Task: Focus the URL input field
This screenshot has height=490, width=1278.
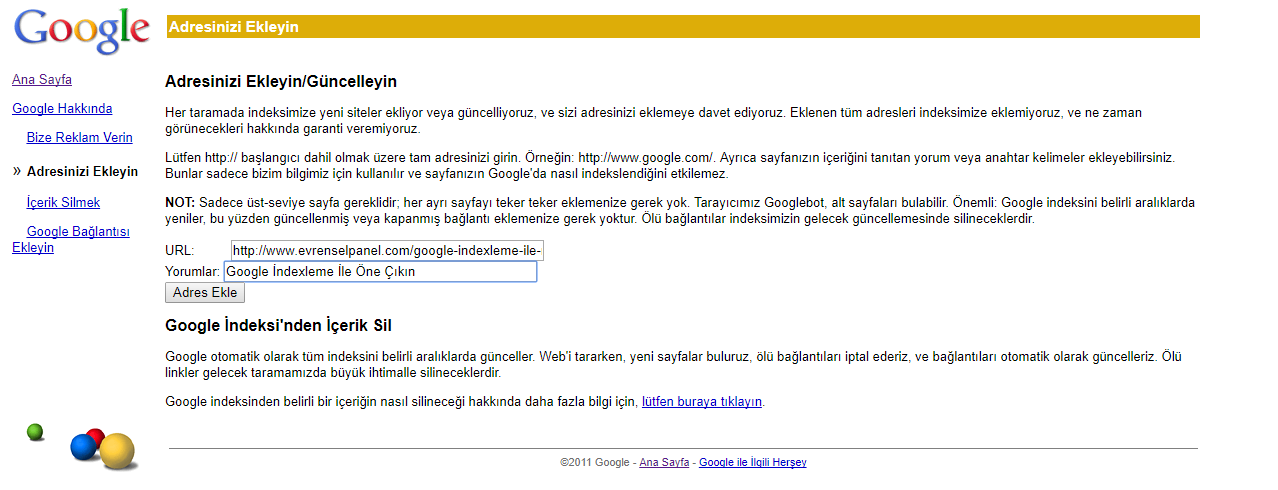Action: 387,250
